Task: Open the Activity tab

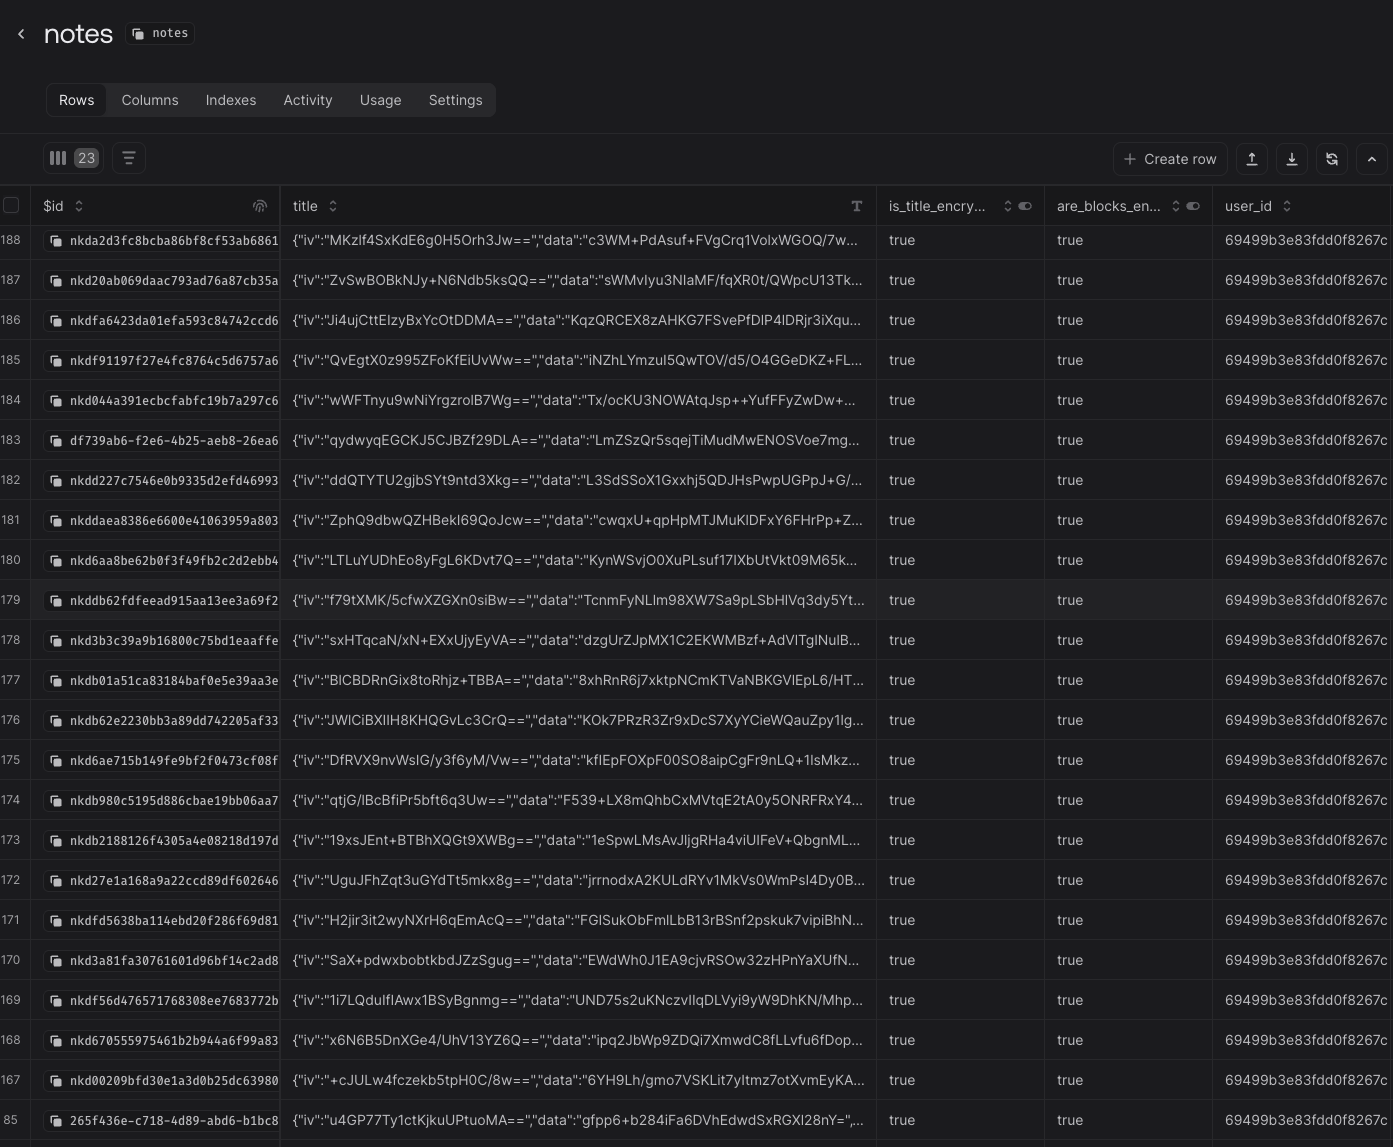Action: [x=307, y=100]
